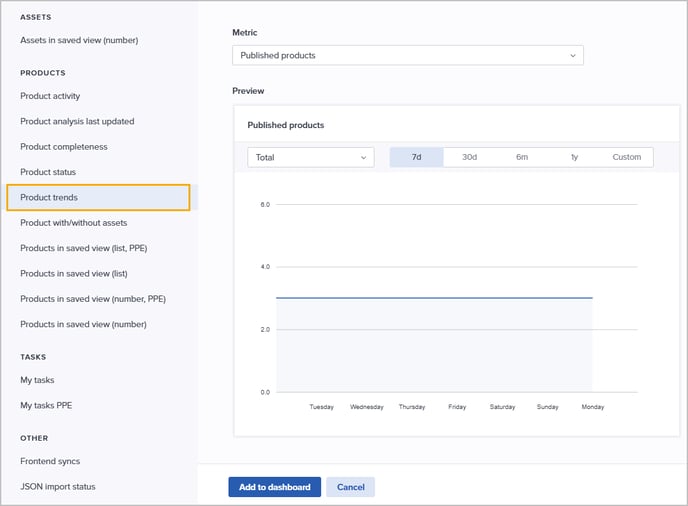Open the Metric dropdown showing Published products

[407, 56]
